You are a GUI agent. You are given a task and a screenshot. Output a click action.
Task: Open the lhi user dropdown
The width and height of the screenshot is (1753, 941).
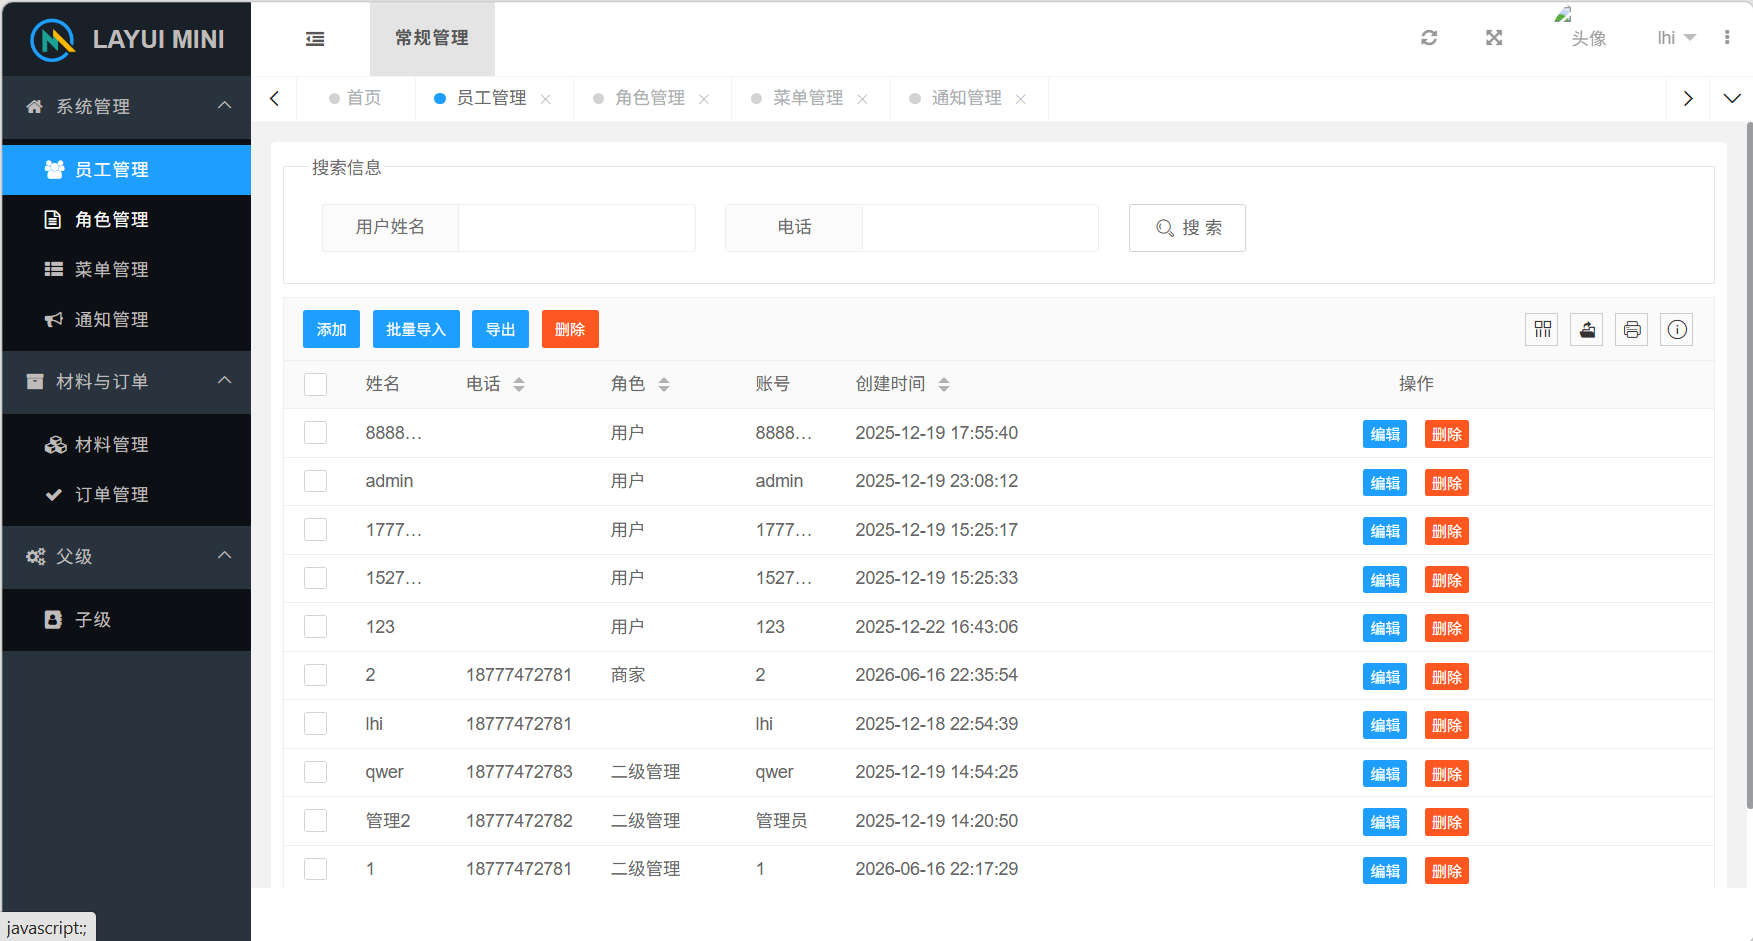pos(1676,38)
